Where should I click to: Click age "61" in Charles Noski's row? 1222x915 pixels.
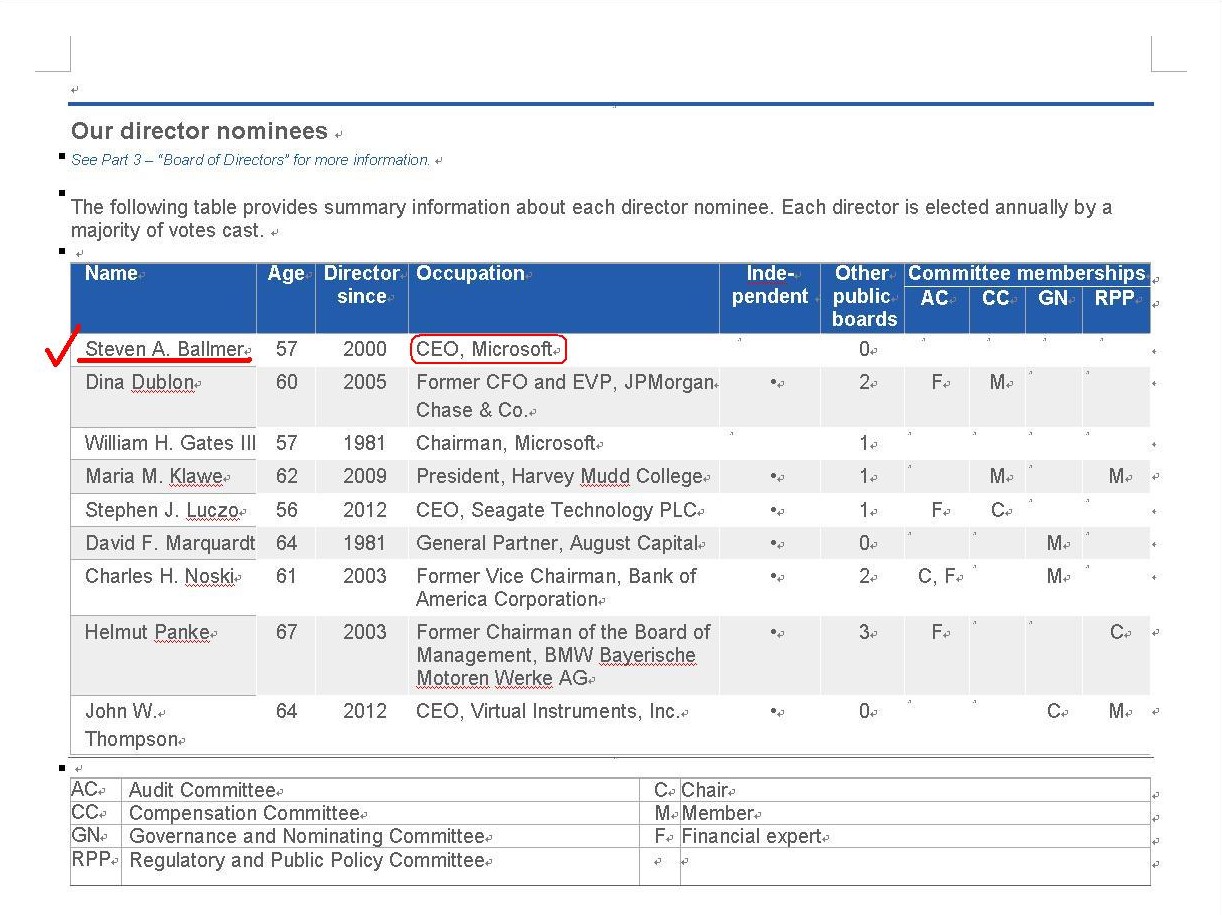click(286, 576)
